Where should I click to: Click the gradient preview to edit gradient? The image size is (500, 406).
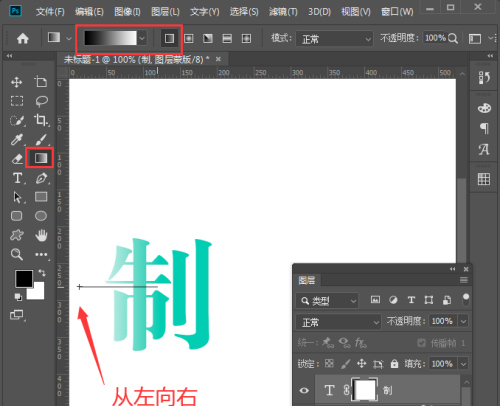pyautogui.click(x=110, y=38)
